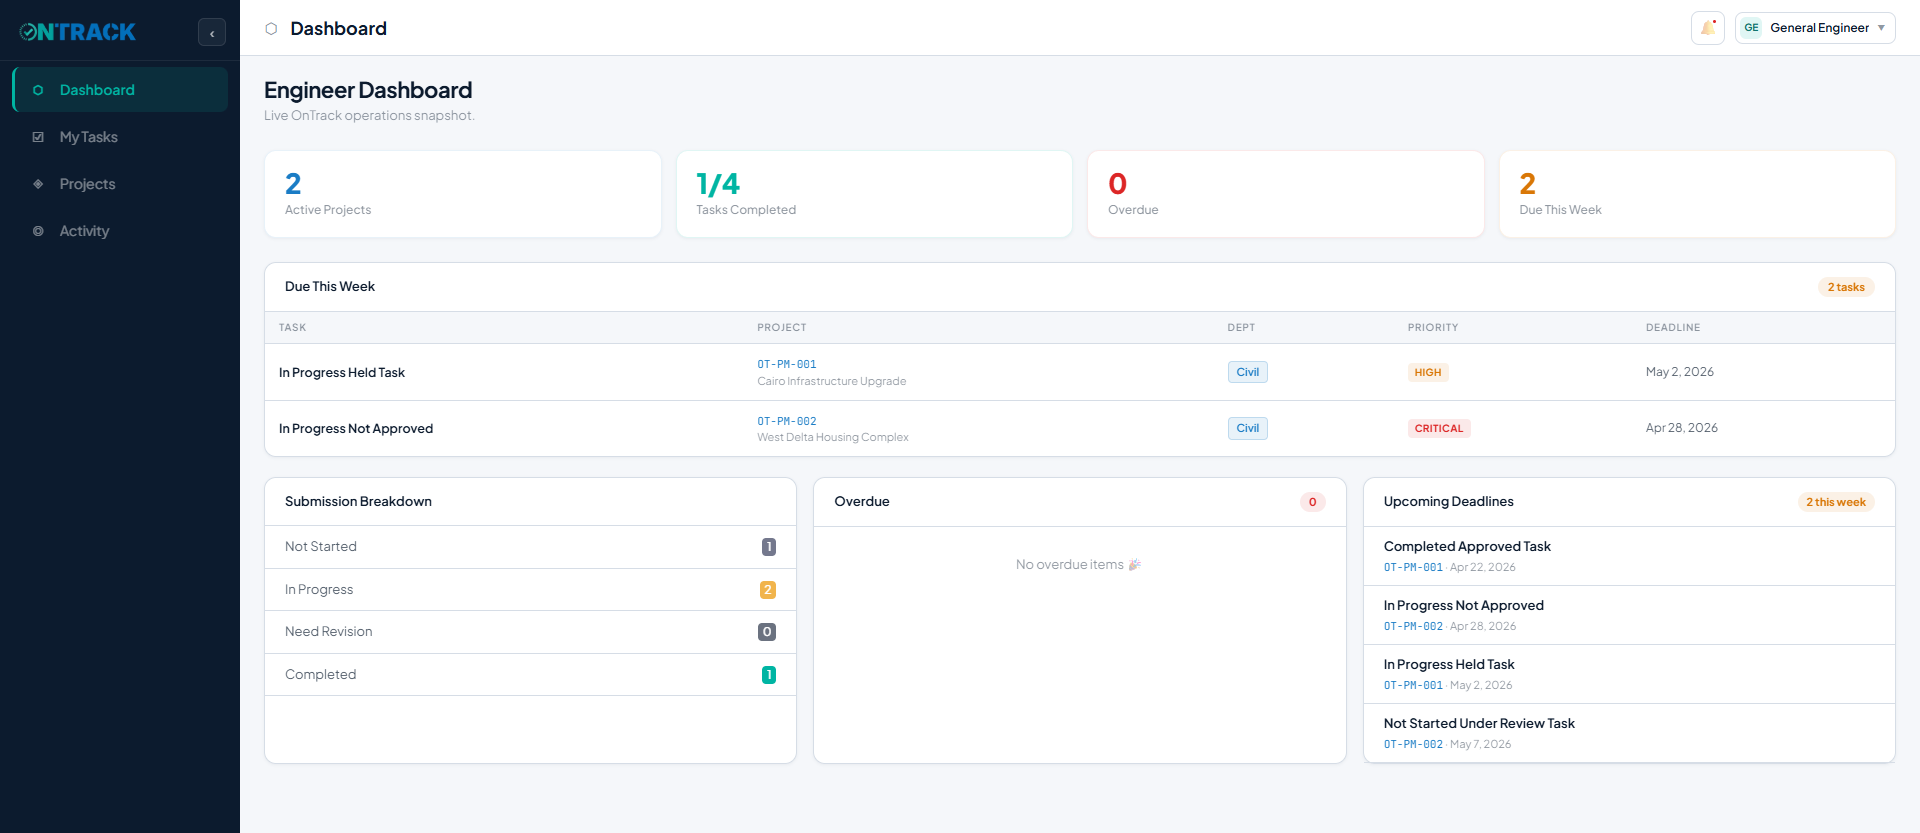The width and height of the screenshot is (1920, 833).
Task: Click the May 2, 2026 deadline cell
Action: 1680,372
